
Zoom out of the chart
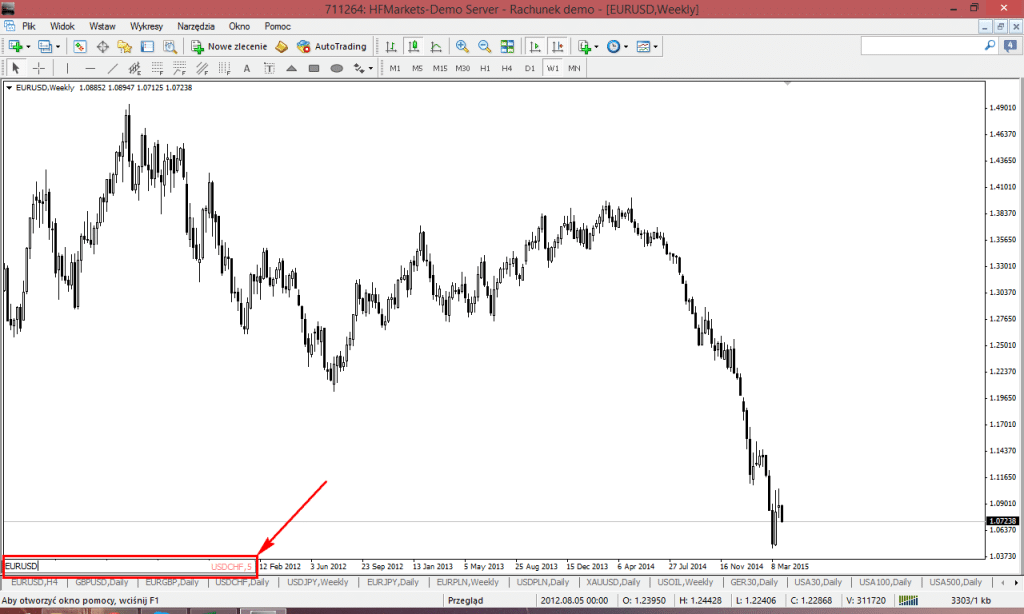click(x=484, y=46)
